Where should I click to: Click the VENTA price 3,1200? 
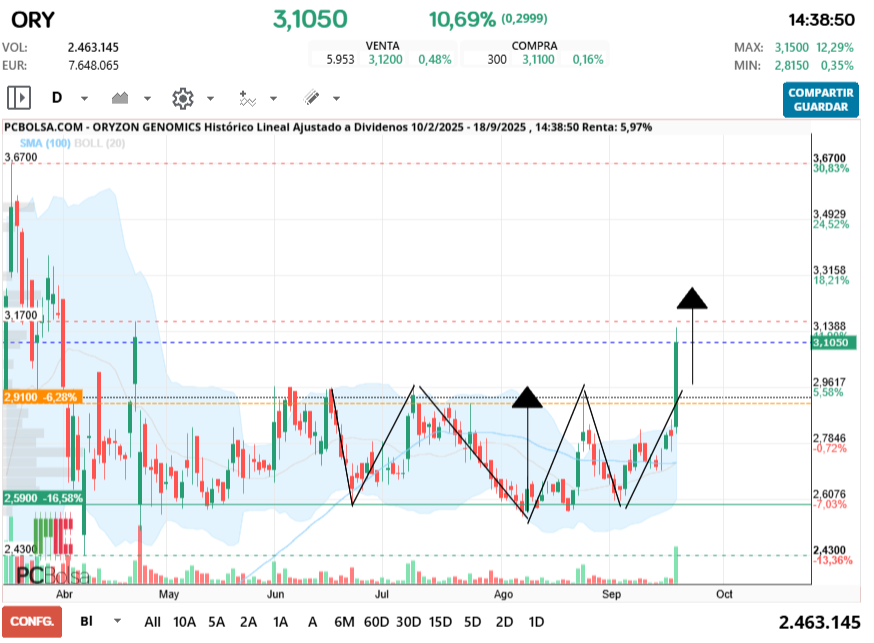click(385, 60)
